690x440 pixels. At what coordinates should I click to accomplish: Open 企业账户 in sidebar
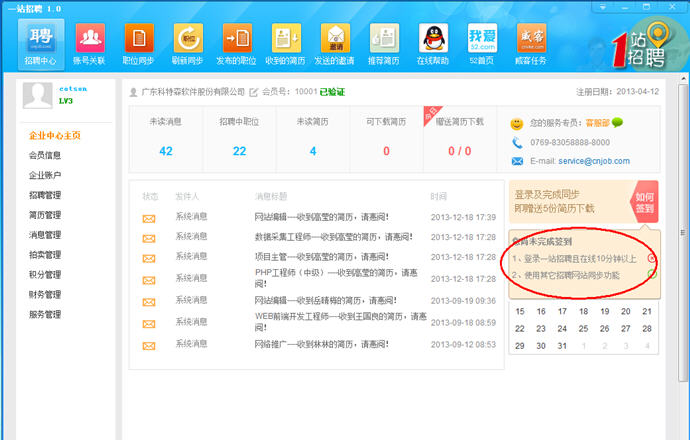click(x=45, y=175)
